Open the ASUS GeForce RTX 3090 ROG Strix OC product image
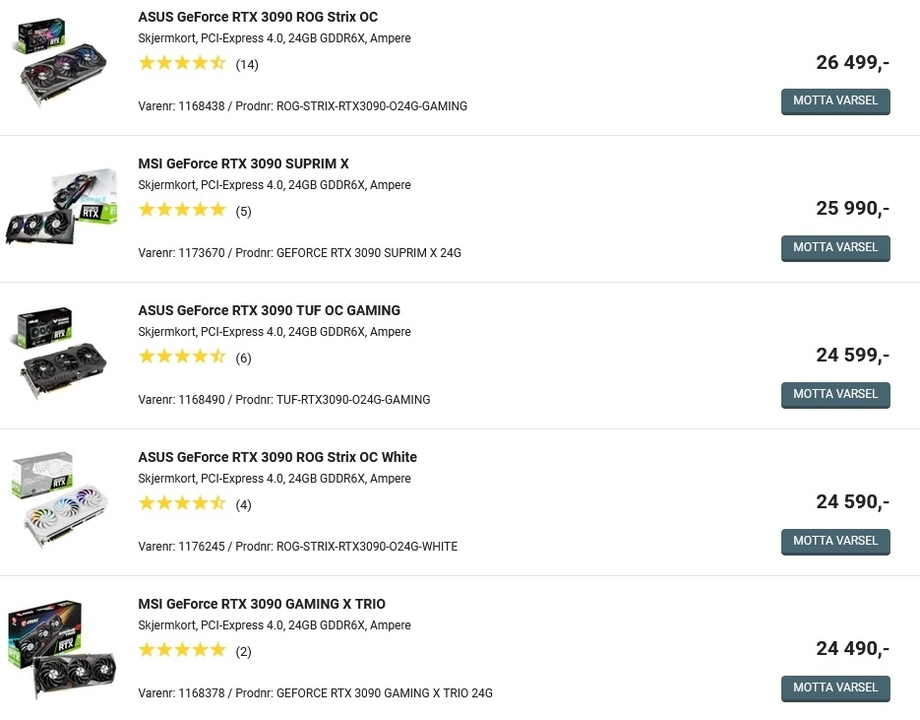Image resolution: width=920 pixels, height=720 pixels. coord(60,62)
